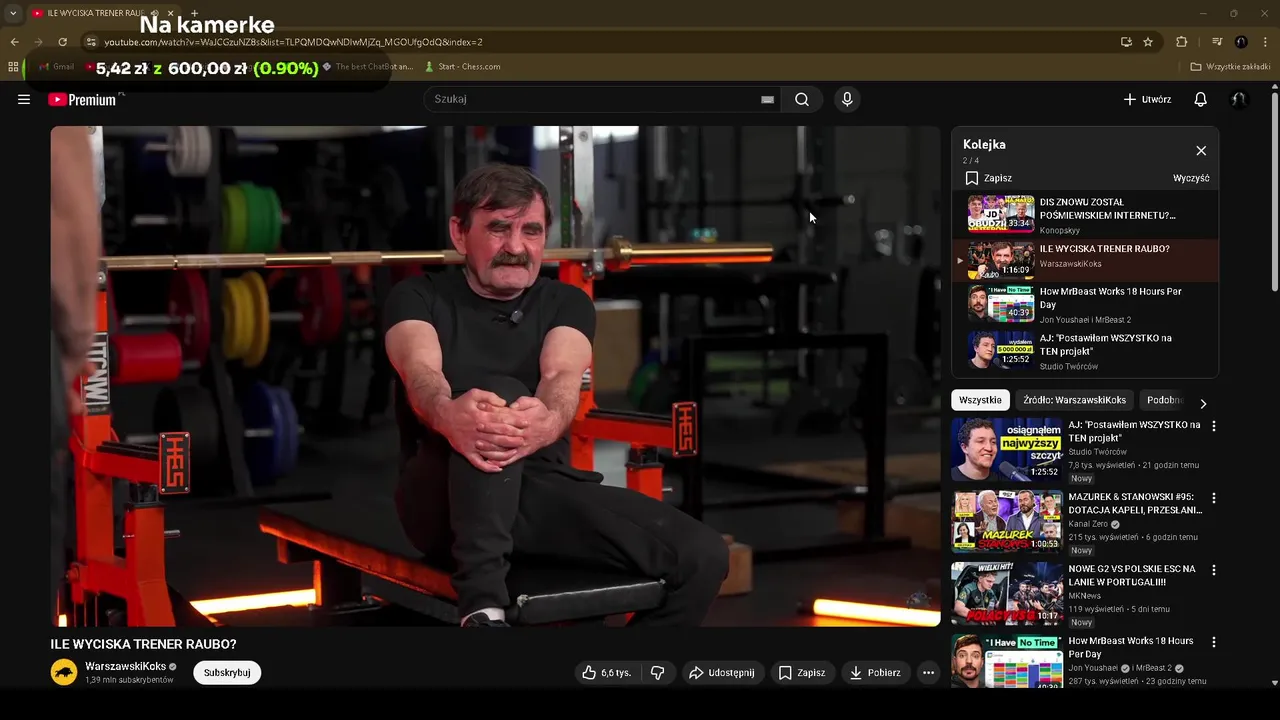Click the browser back arrow
1280x720 pixels.
[x=14, y=42]
